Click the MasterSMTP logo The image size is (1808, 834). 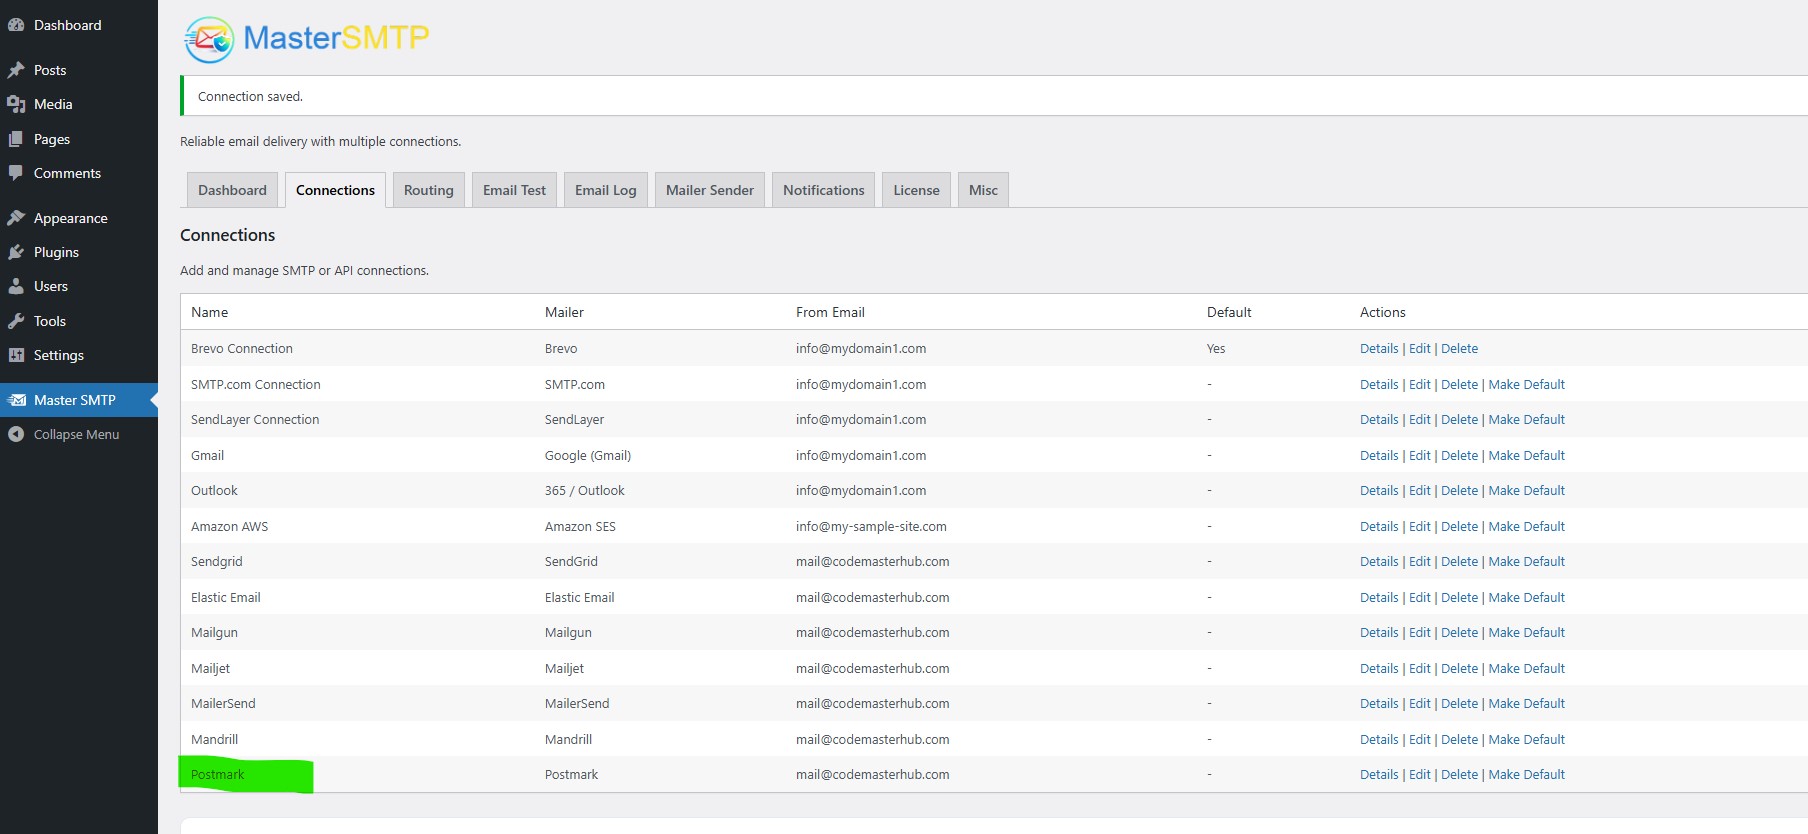click(x=307, y=39)
